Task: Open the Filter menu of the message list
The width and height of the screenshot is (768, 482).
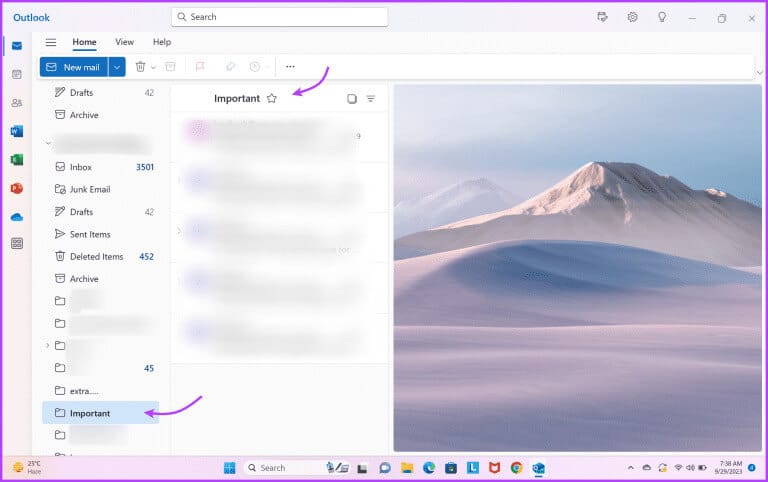Action: point(371,98)
